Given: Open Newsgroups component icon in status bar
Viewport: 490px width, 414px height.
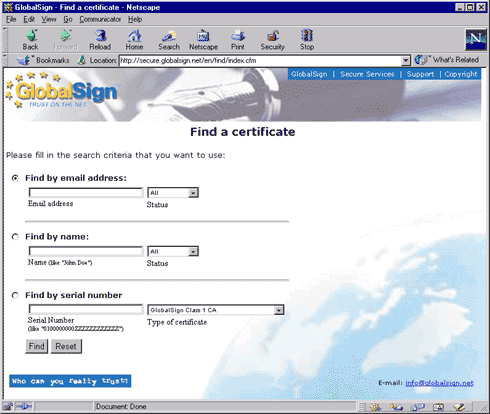Looking at the screenshot, I should coord(417,407).
